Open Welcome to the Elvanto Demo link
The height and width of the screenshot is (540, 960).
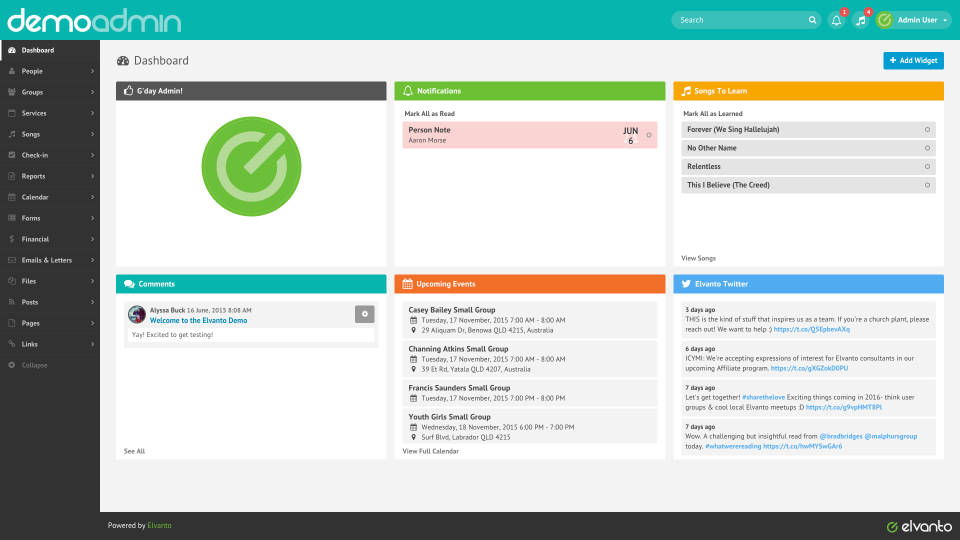[198, 320]
